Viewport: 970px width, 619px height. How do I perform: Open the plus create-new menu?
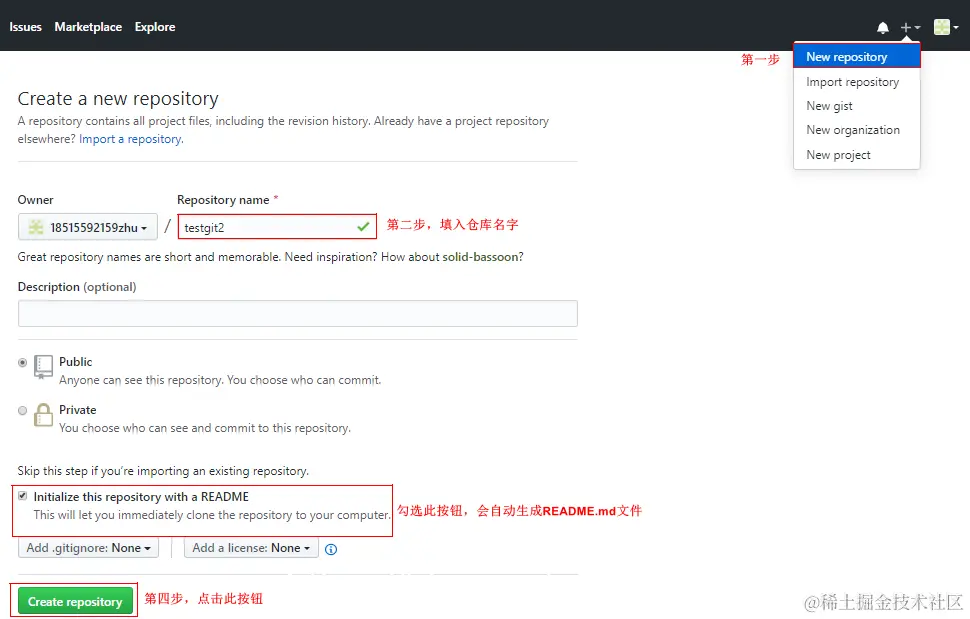click(910, 27)
